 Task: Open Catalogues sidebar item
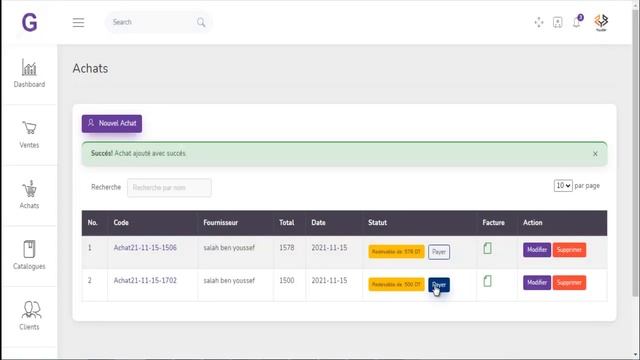(x=29, y=256)
